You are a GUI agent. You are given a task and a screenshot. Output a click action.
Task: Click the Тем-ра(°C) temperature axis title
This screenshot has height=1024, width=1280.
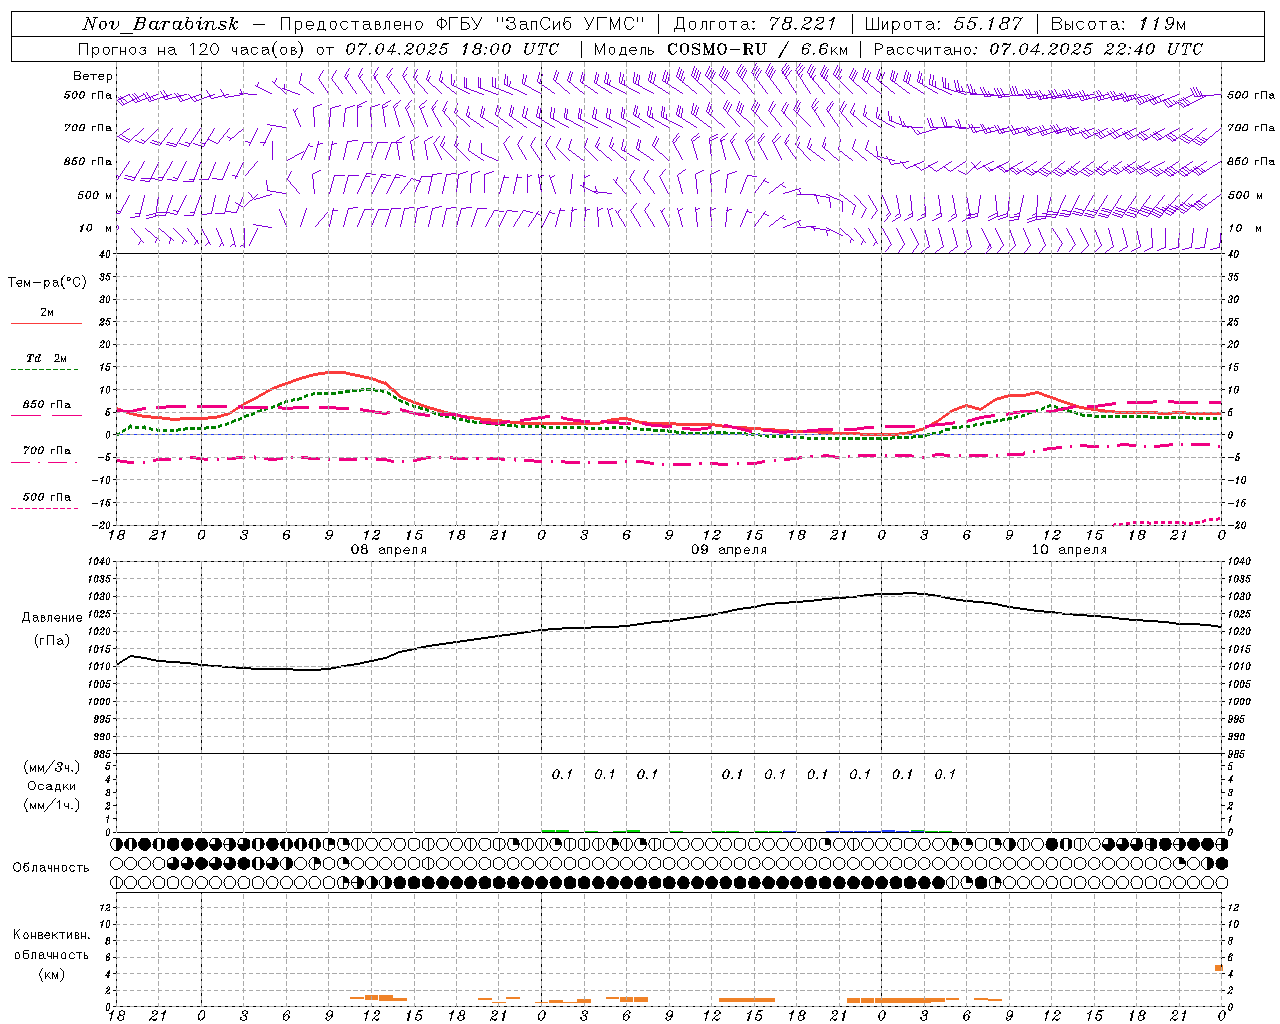click(x=47, y=283)
